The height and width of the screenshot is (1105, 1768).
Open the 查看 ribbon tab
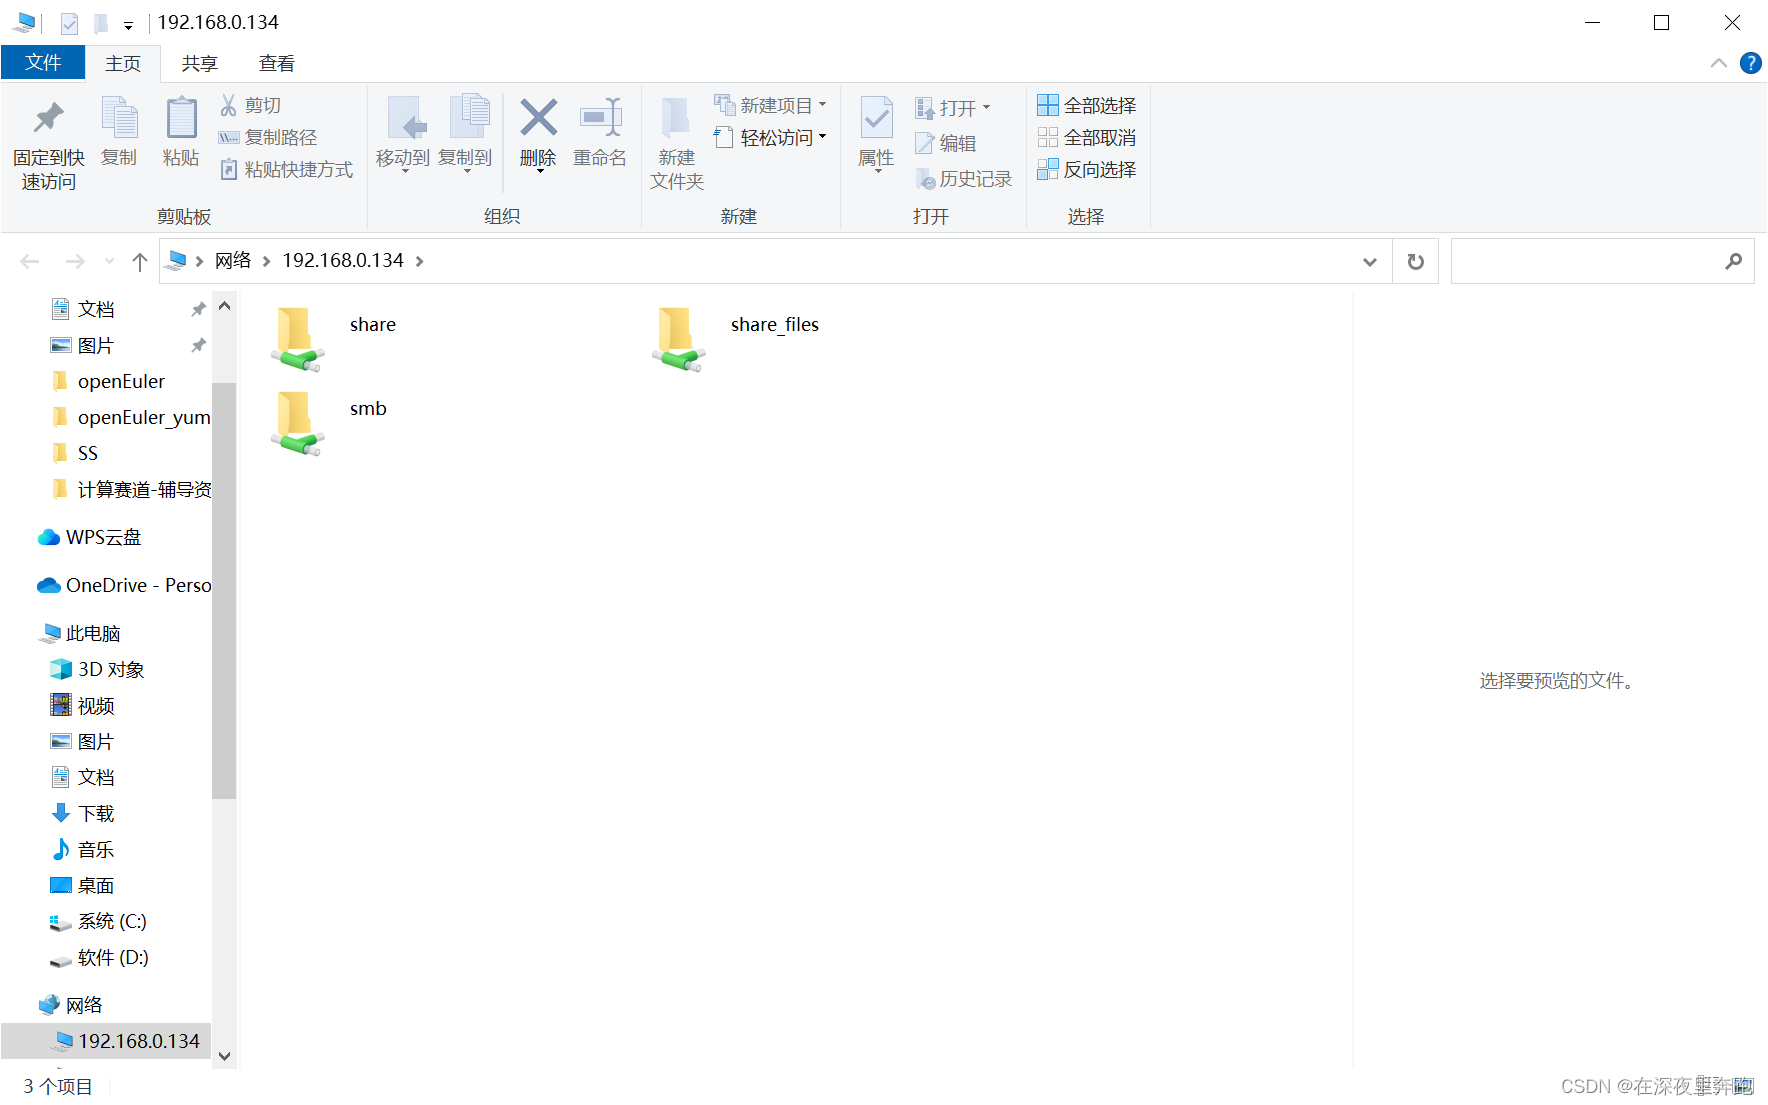coord(277,62)
